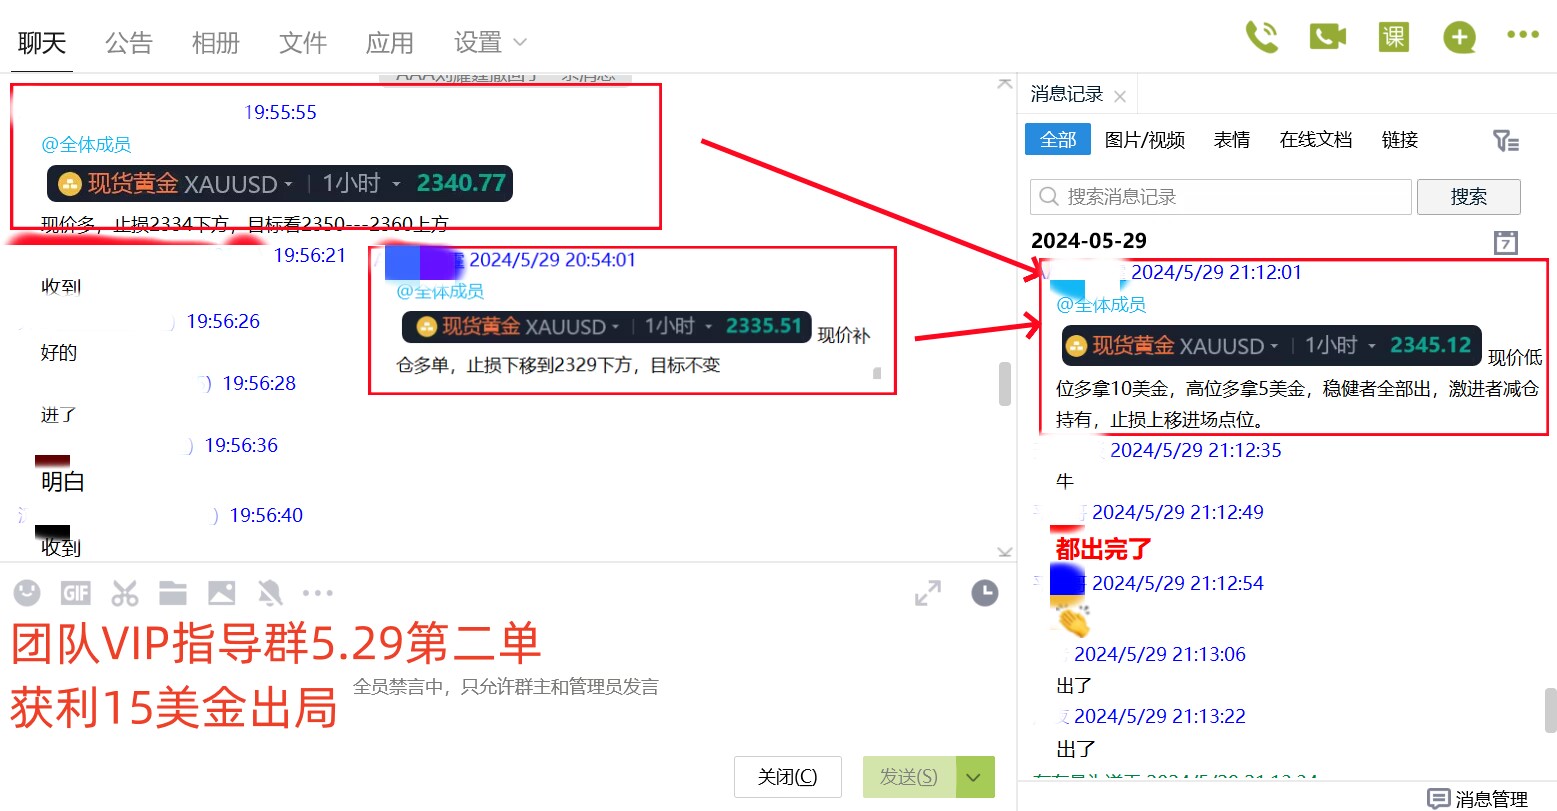Click the chat pane scrollbar thumb
Screen dimensions: 1557x811
click(1005, 384)
